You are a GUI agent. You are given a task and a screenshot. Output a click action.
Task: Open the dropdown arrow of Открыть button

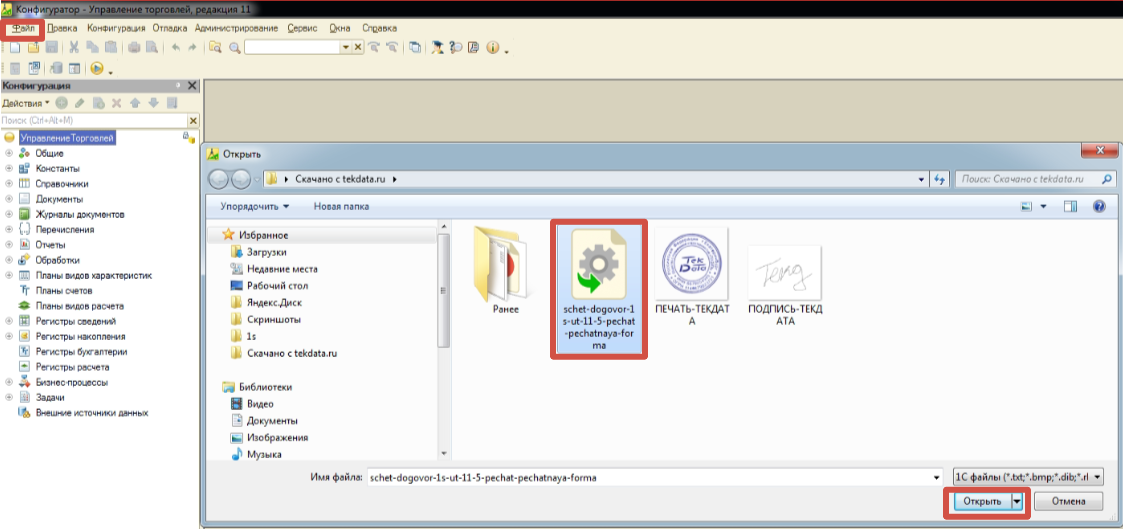point(1017,502)
